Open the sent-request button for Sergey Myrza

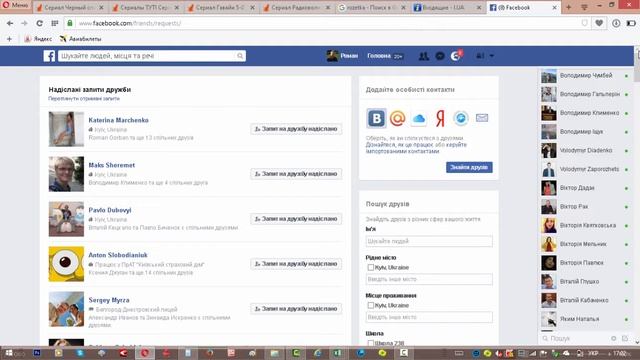pyautogui.click(x=296, y=309)
